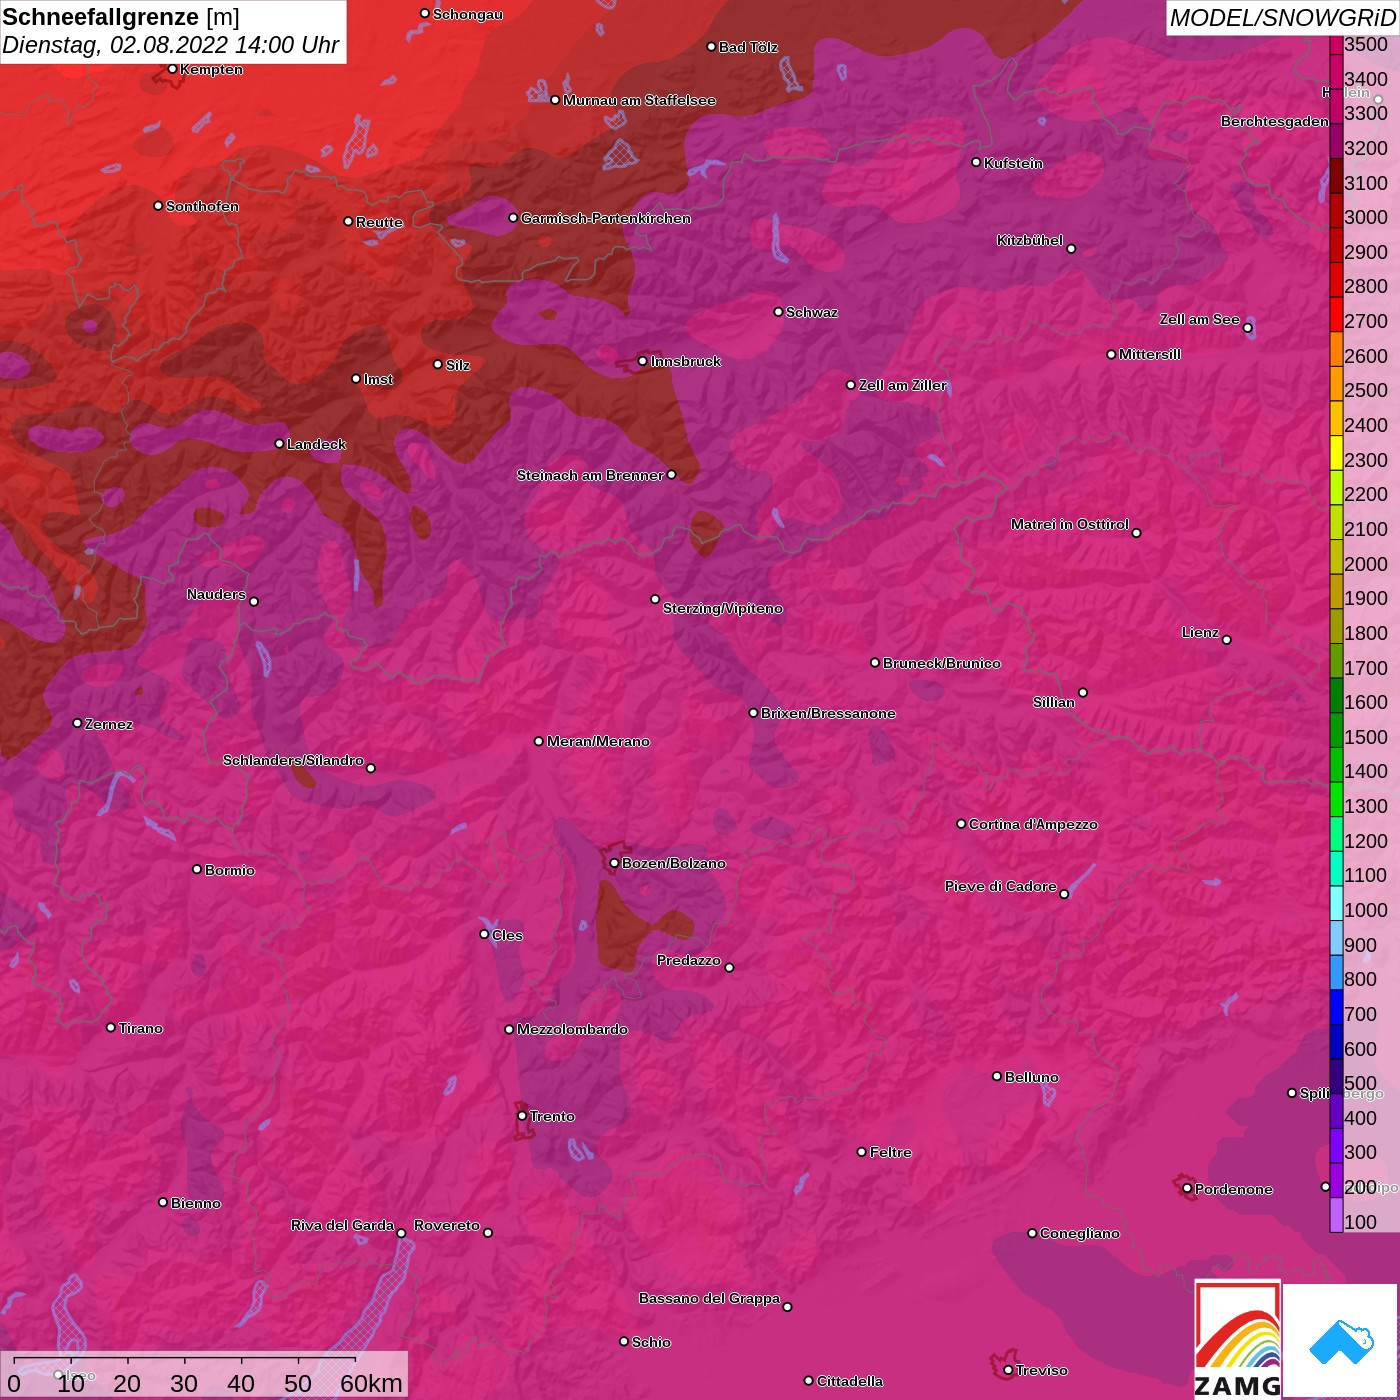Click the Imst label
The width and height of the screenshot is (1400, 1400).
point(378,379)
